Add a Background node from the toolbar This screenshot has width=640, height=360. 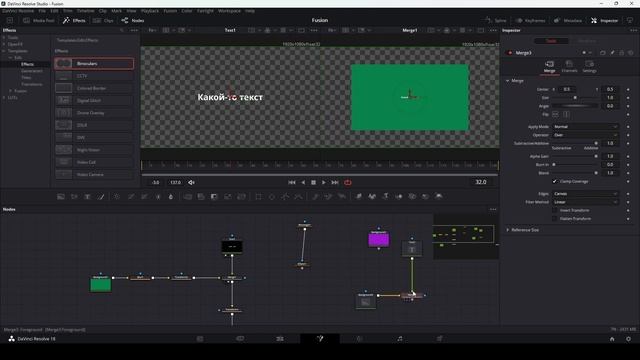(61, 197)
